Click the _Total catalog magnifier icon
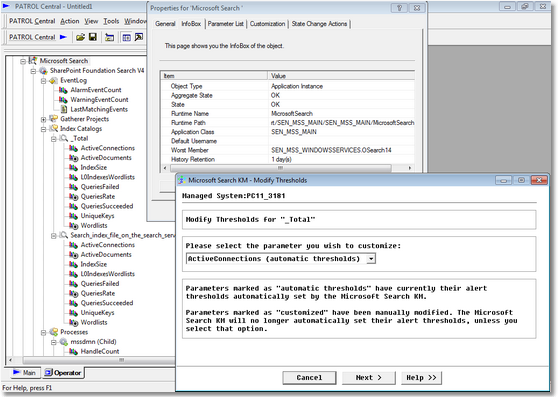This screenshot has height=399, width=558. pyautogui.click(x=64, y=138)
